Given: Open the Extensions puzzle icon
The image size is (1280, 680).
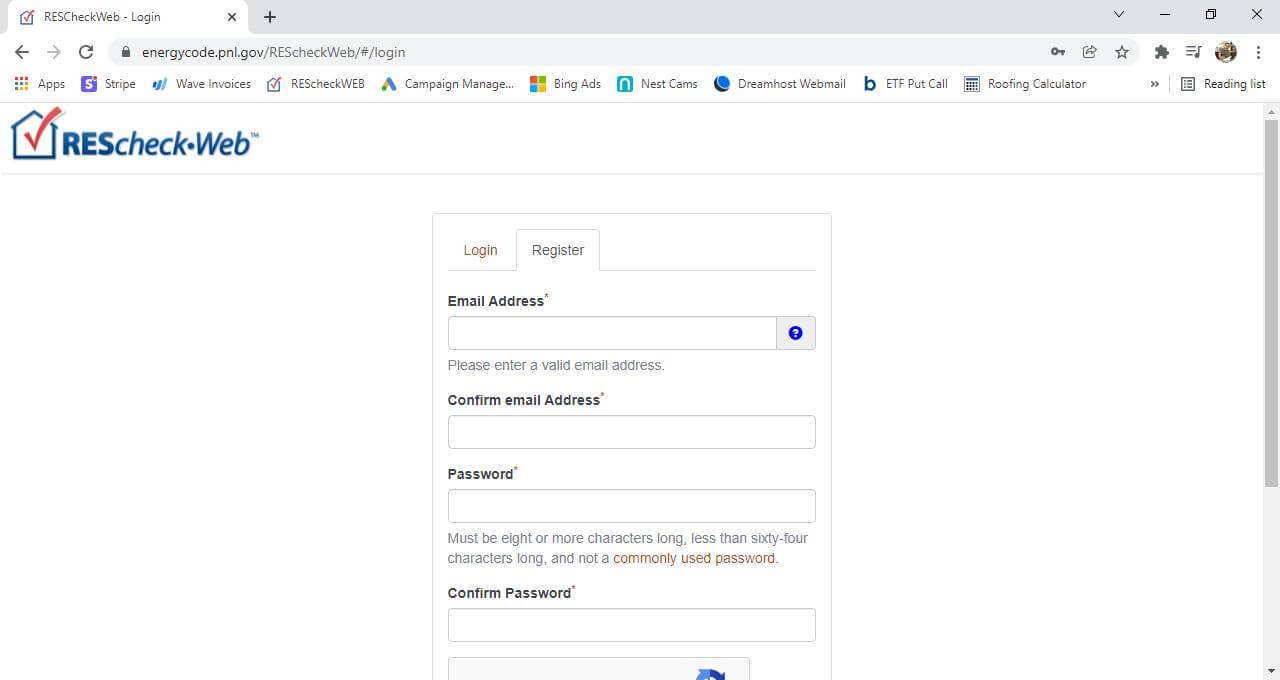Looking at the screenshot, I should [x=1161, y=52].
